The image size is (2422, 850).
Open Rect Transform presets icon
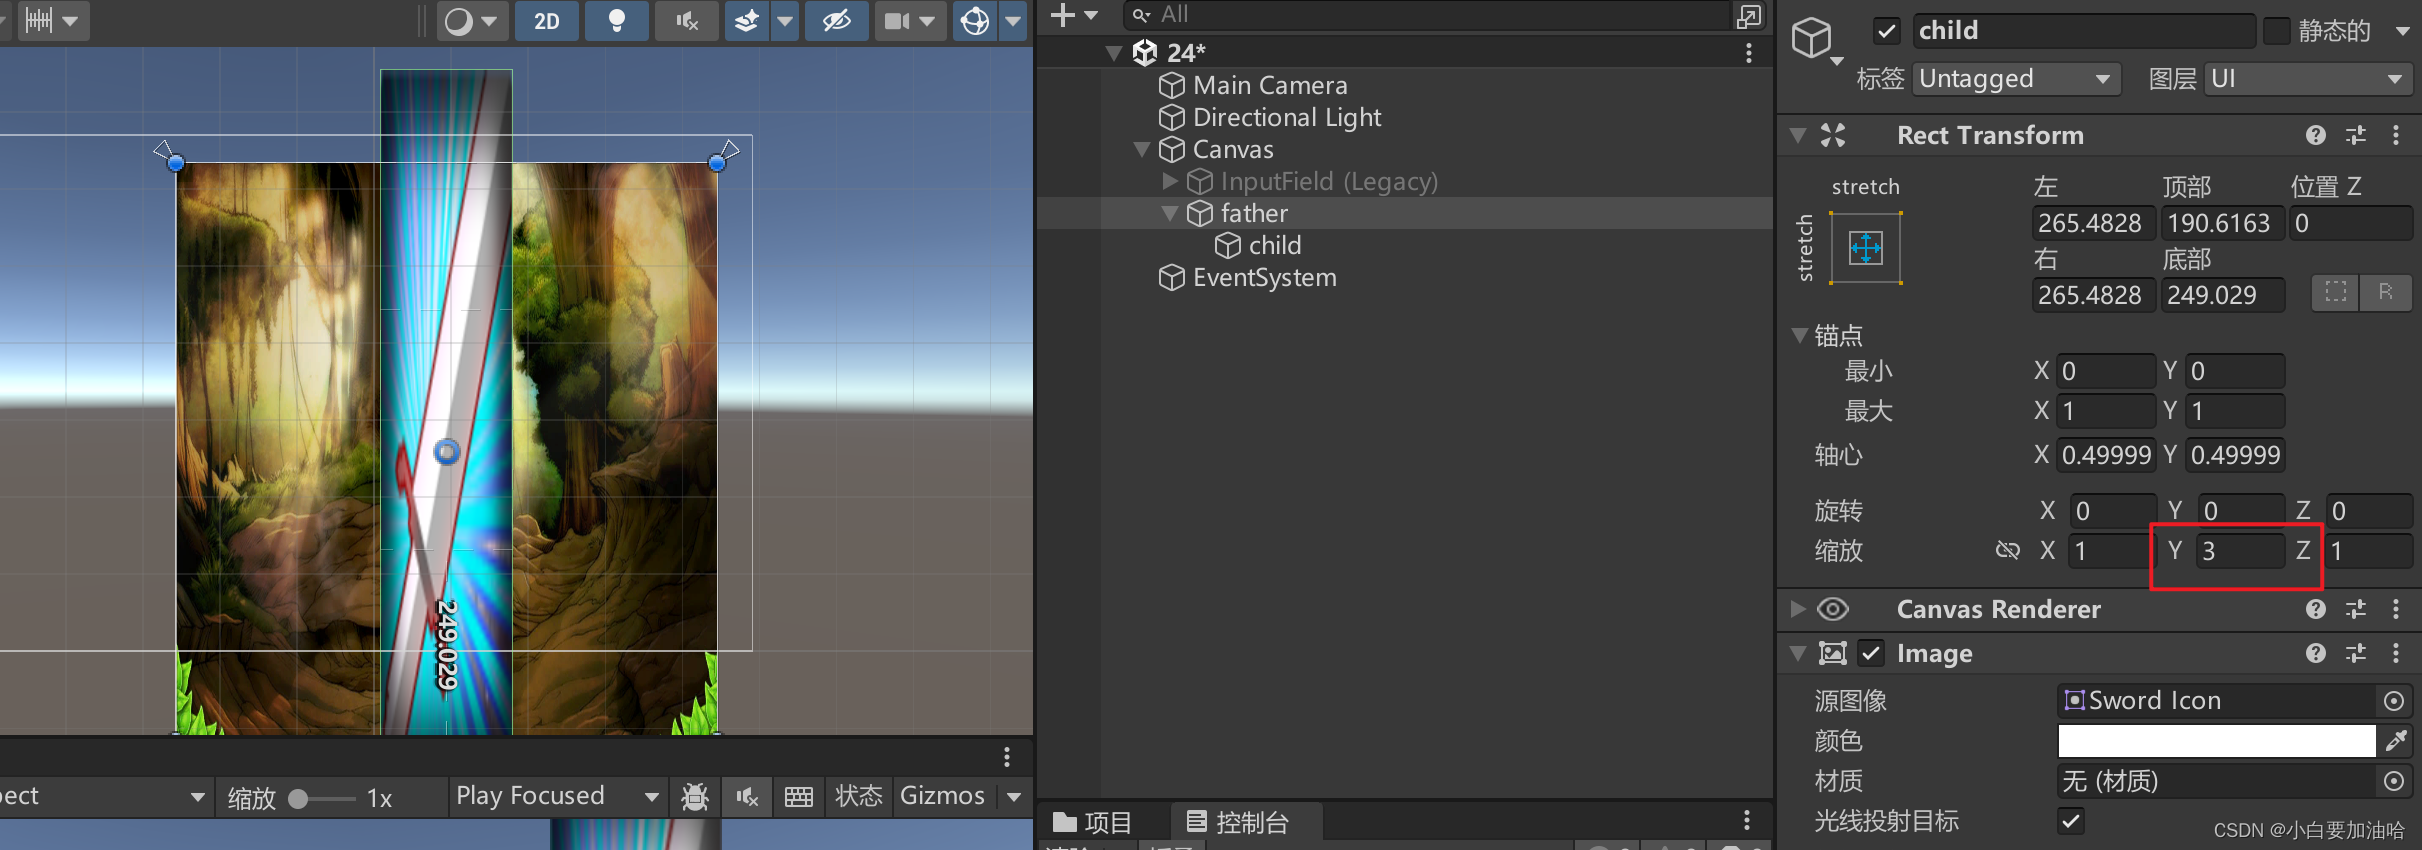tap(2356, 135)
